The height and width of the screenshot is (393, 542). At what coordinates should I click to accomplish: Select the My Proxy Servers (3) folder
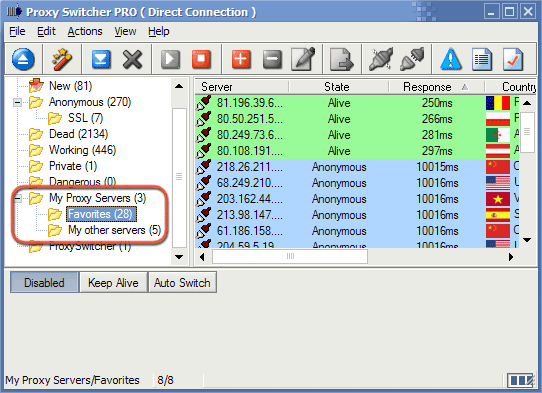coord(97,198)
